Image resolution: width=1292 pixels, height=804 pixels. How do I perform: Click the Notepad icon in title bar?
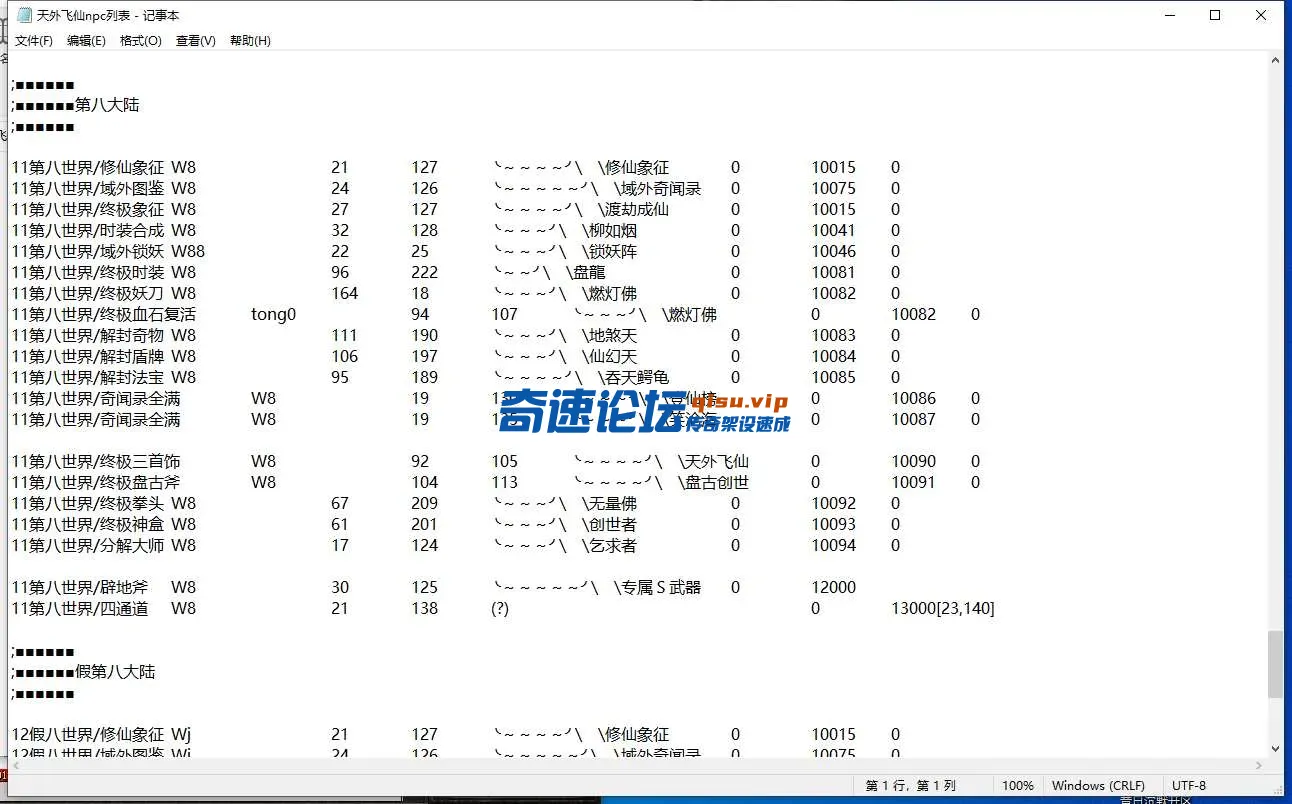pyautogui.click(x=24, y=15)
